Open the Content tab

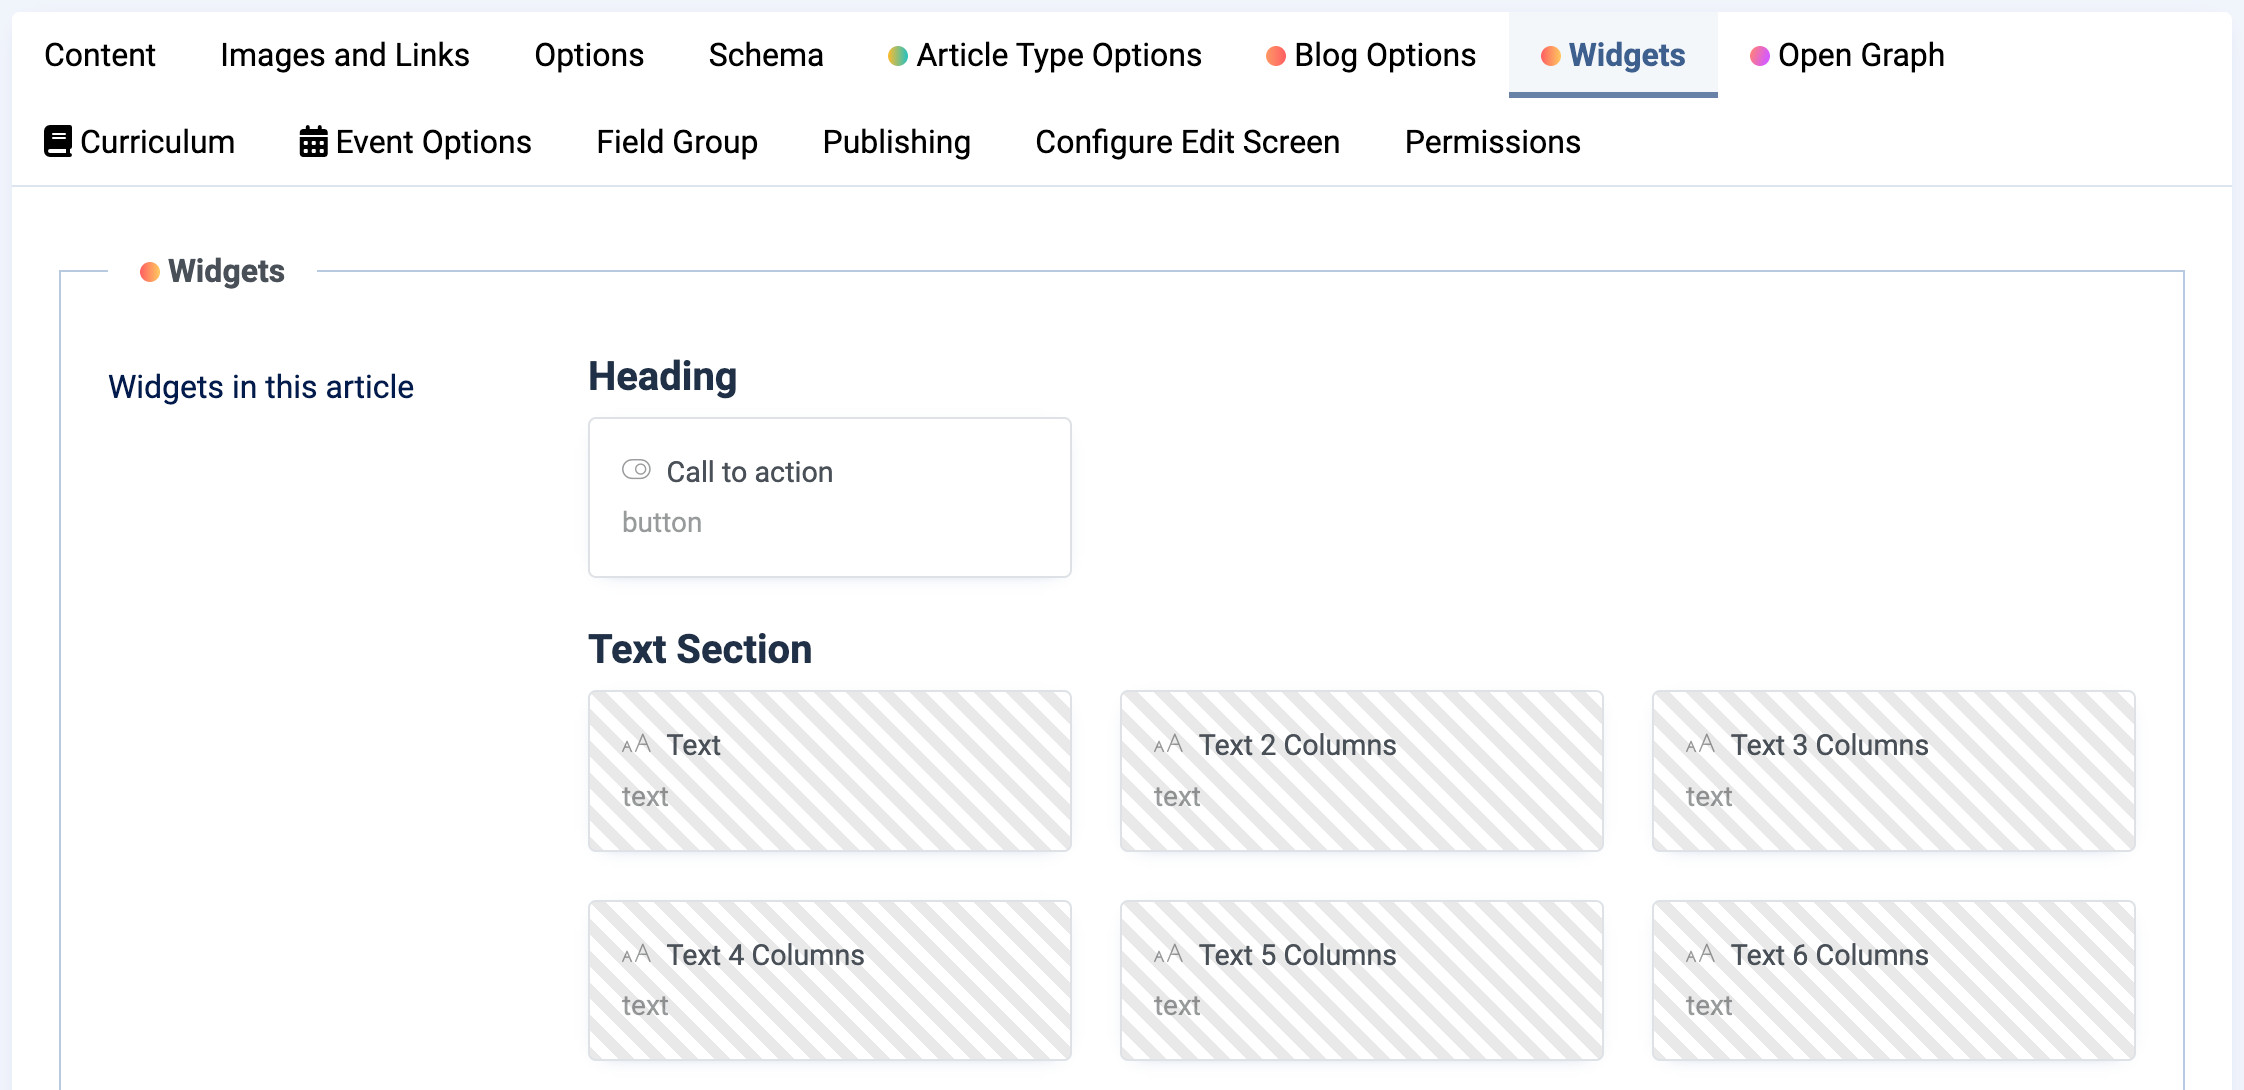pyautogui.click(x=100, y=55)
